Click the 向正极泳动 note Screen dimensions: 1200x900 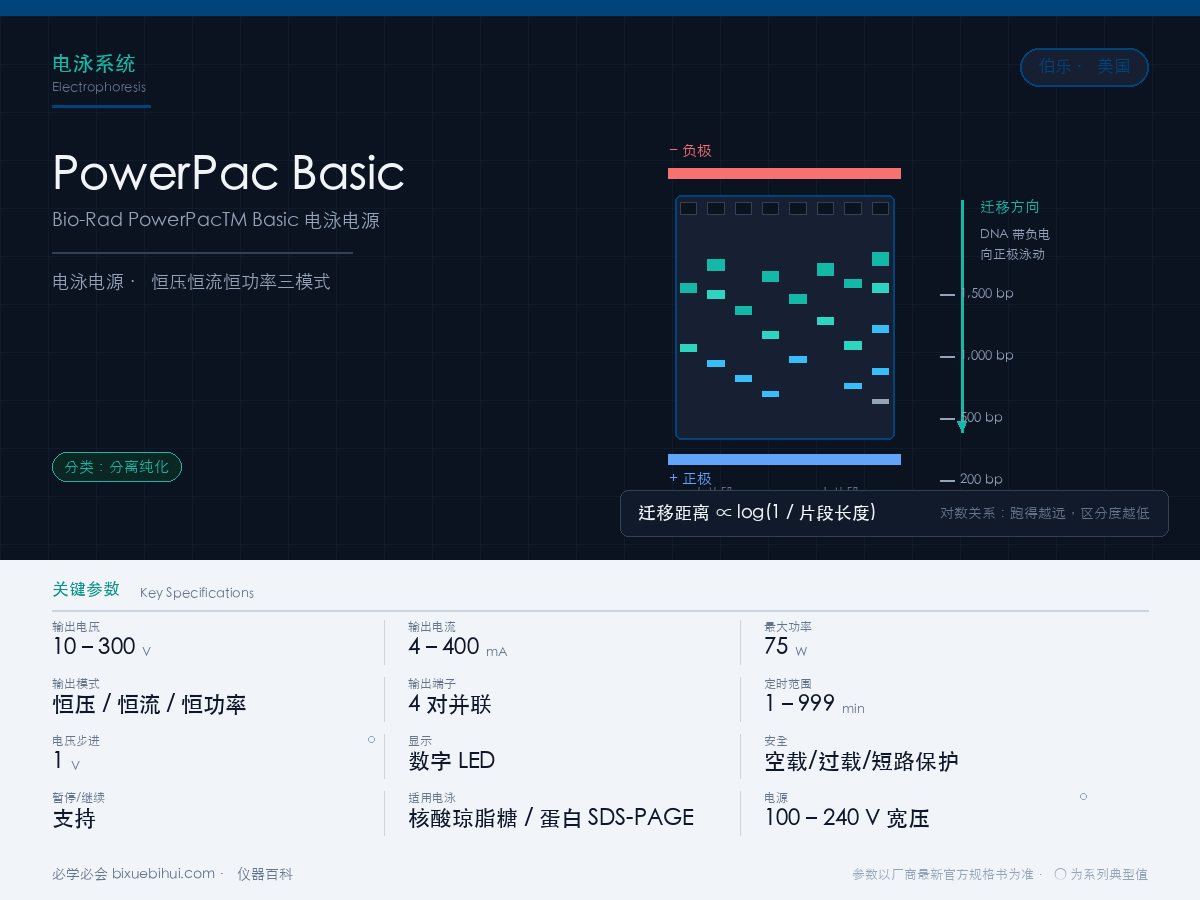1013,254
